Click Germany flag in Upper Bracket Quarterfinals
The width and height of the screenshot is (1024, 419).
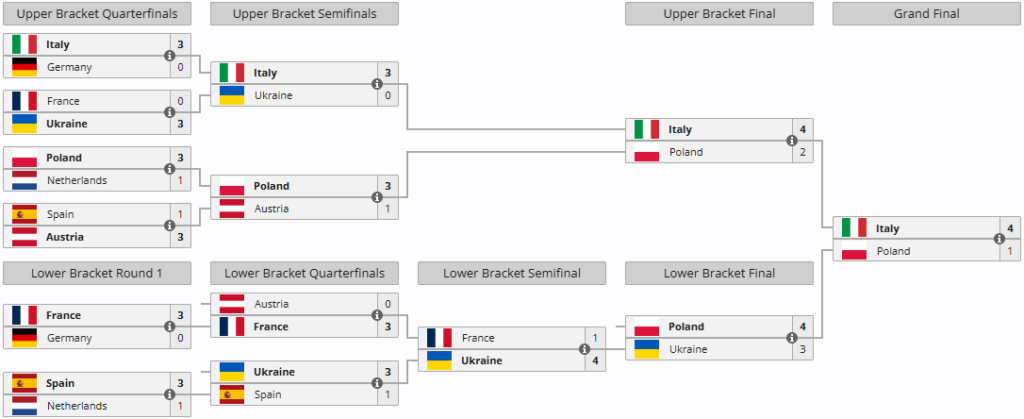[x=25, y=67]
